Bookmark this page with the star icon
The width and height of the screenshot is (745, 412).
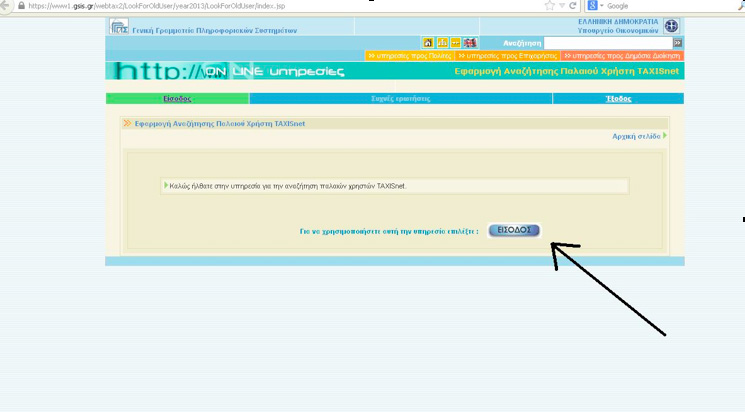[549, 6]
